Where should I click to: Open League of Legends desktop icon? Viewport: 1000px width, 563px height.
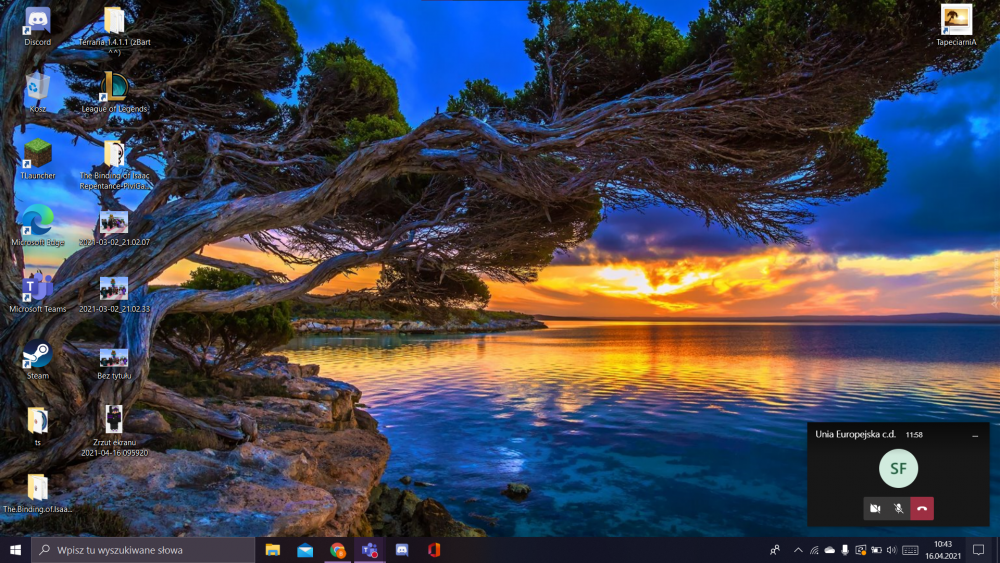pos(114,88)
